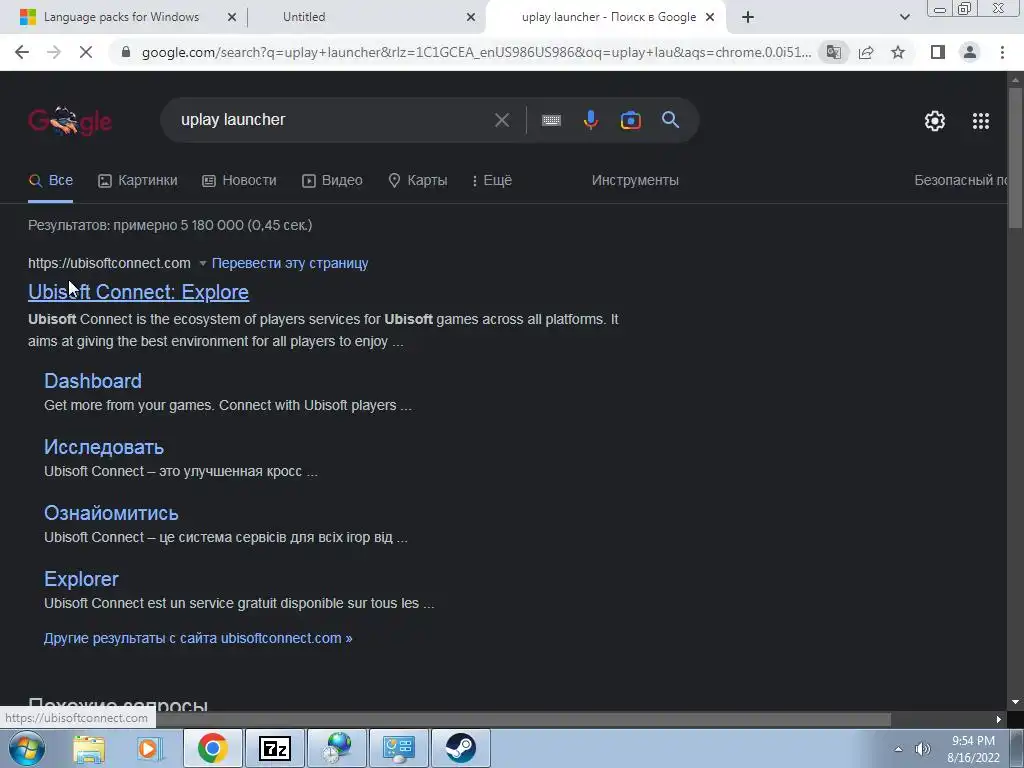The width and height of the screenshot is (1024, 768).
Task: Click the vertical page scrollbar
Action: click(1015, 157)
